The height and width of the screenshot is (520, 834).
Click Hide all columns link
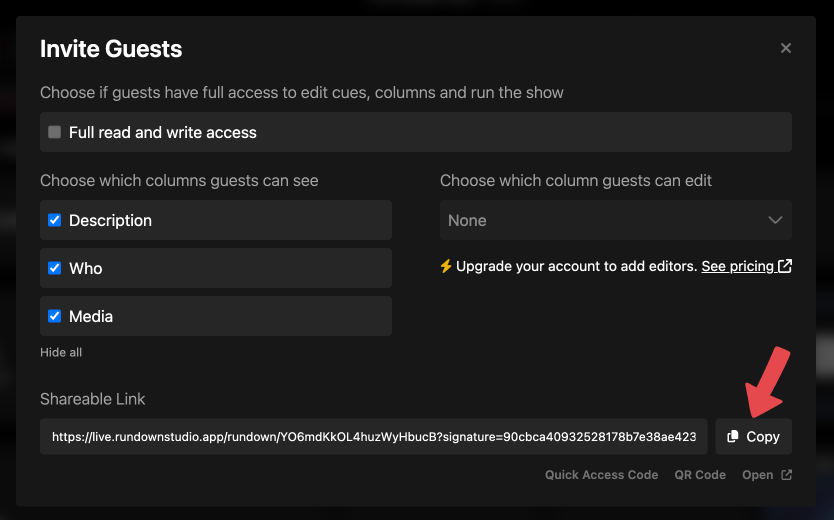coord(61,353)
